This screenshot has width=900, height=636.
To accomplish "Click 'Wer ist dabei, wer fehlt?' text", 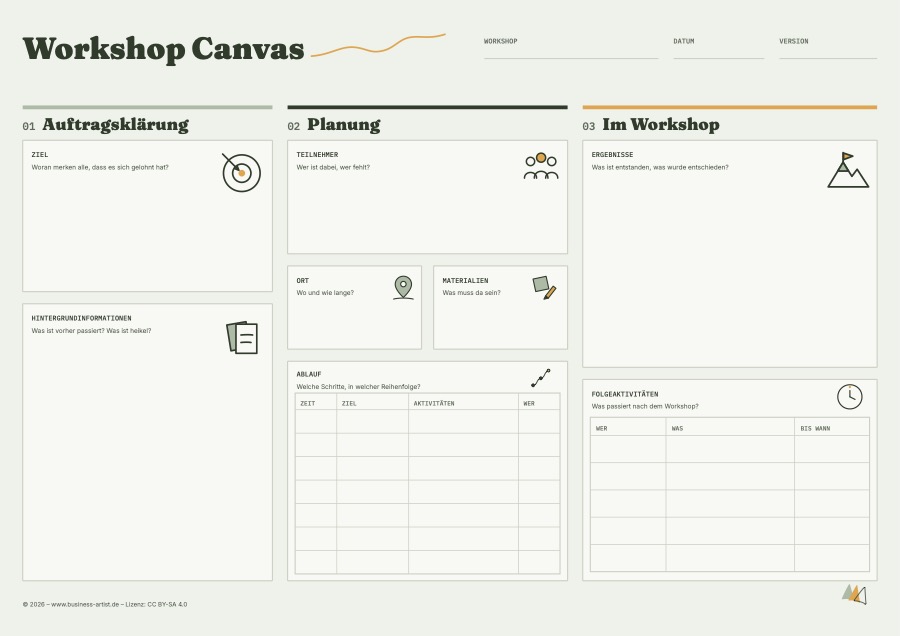I will [x=333, y=167].
